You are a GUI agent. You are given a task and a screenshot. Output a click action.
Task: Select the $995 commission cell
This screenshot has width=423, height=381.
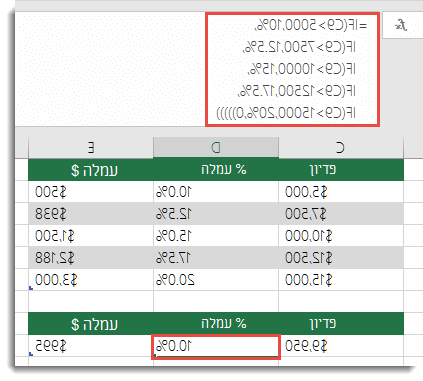(91, 346)
